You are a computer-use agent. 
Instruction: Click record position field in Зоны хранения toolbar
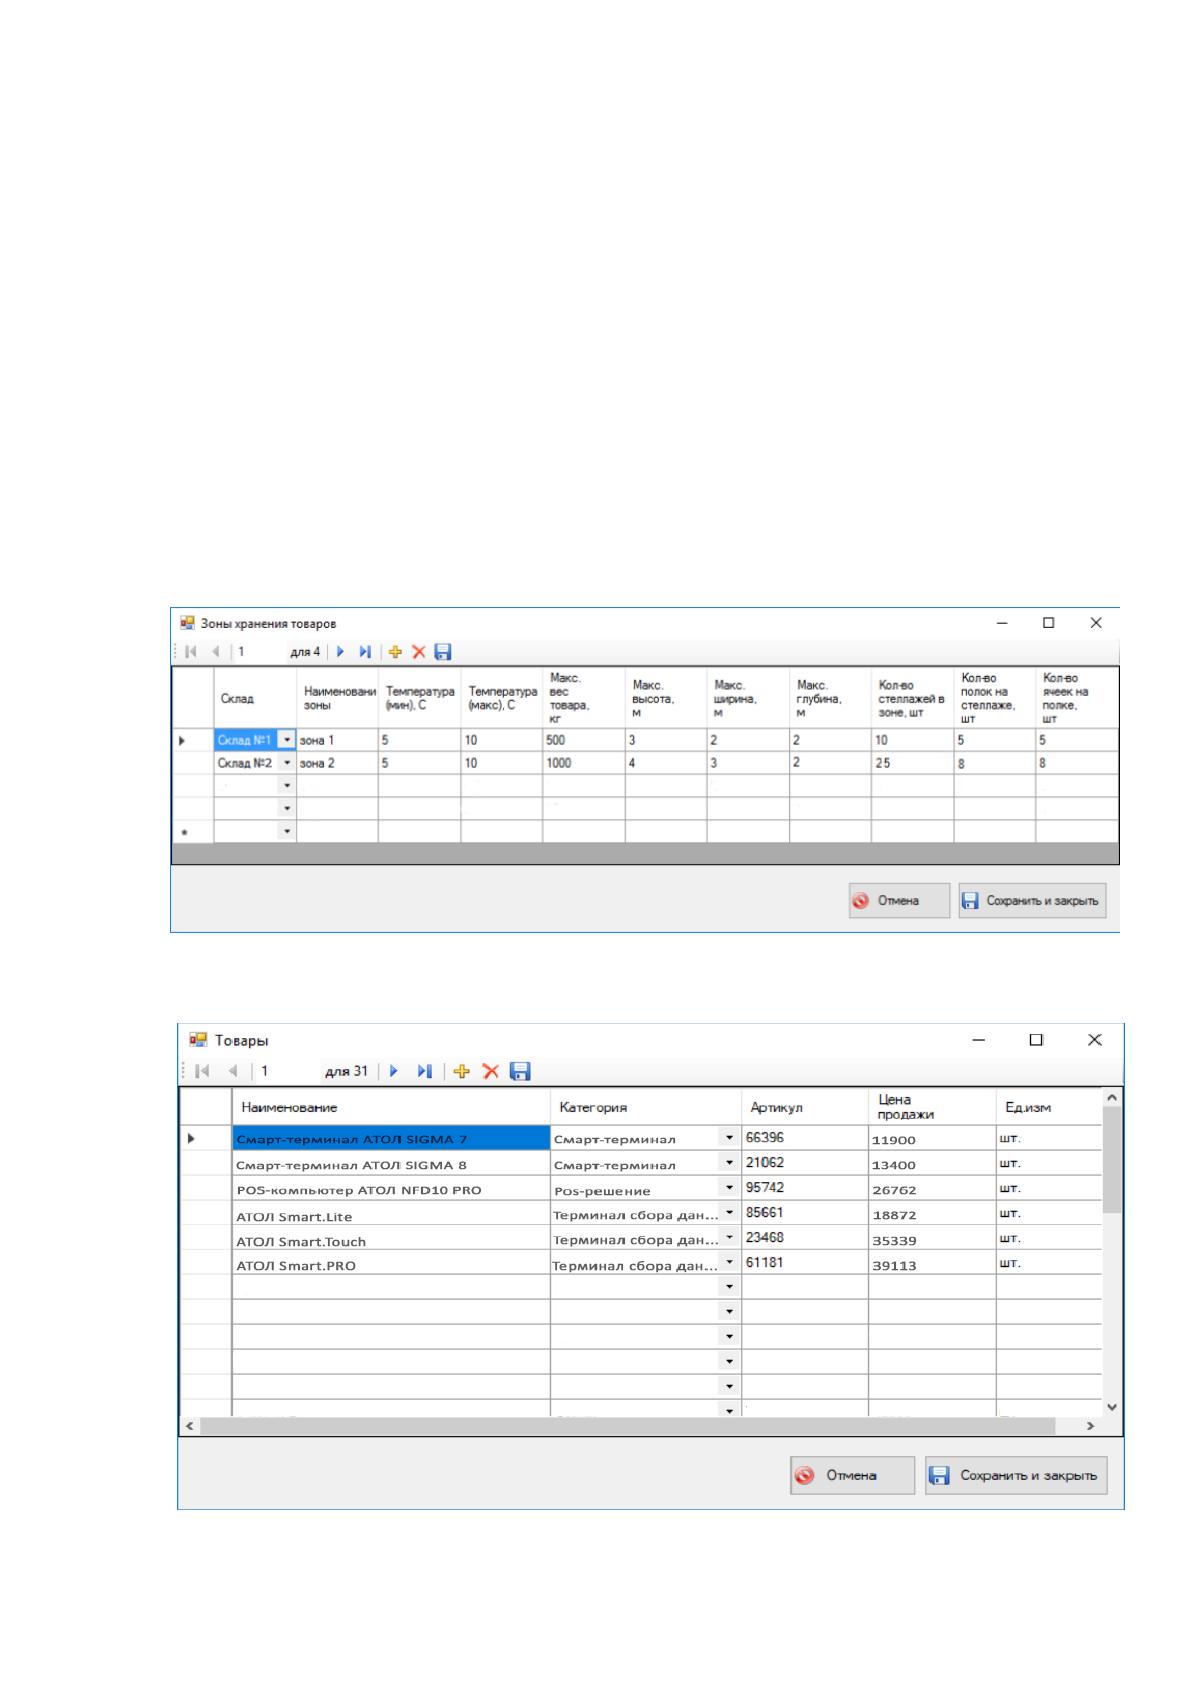[260, 652]
